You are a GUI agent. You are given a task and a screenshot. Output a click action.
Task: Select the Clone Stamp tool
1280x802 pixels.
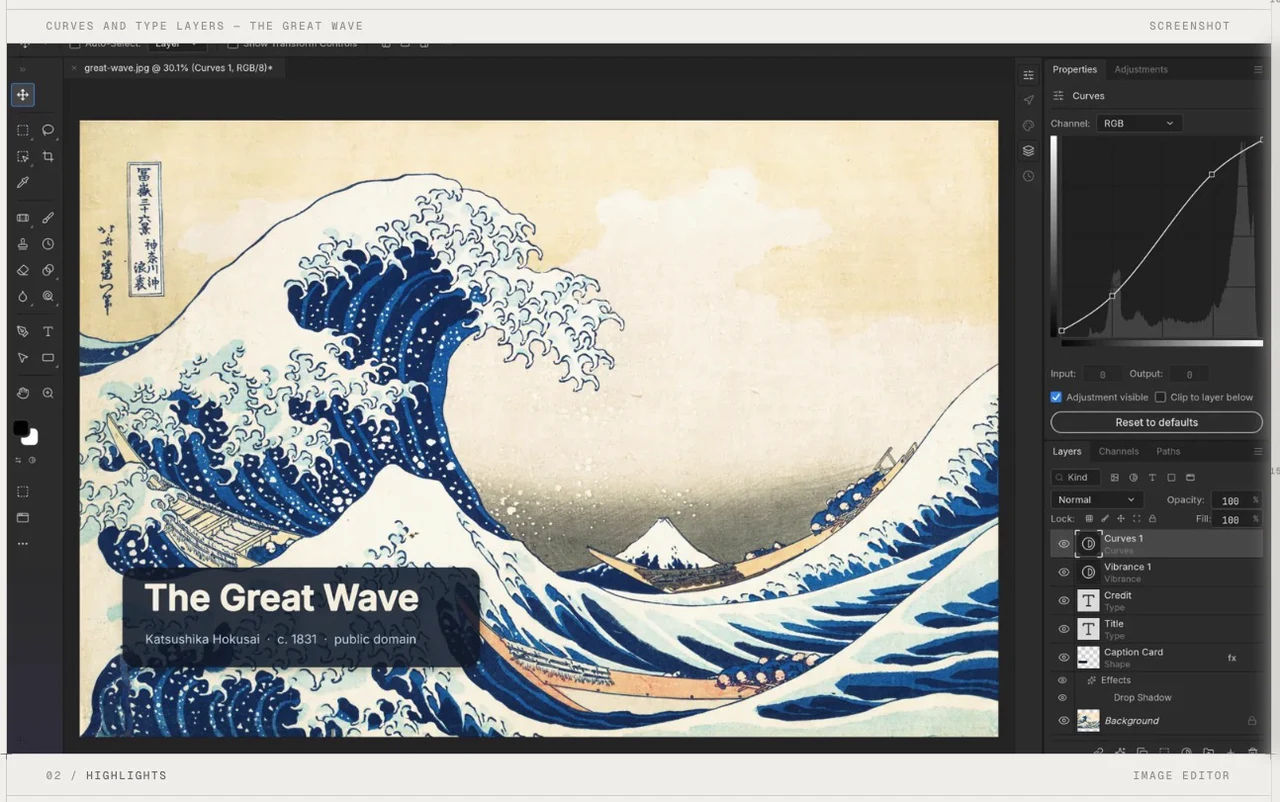click(22, 244)
